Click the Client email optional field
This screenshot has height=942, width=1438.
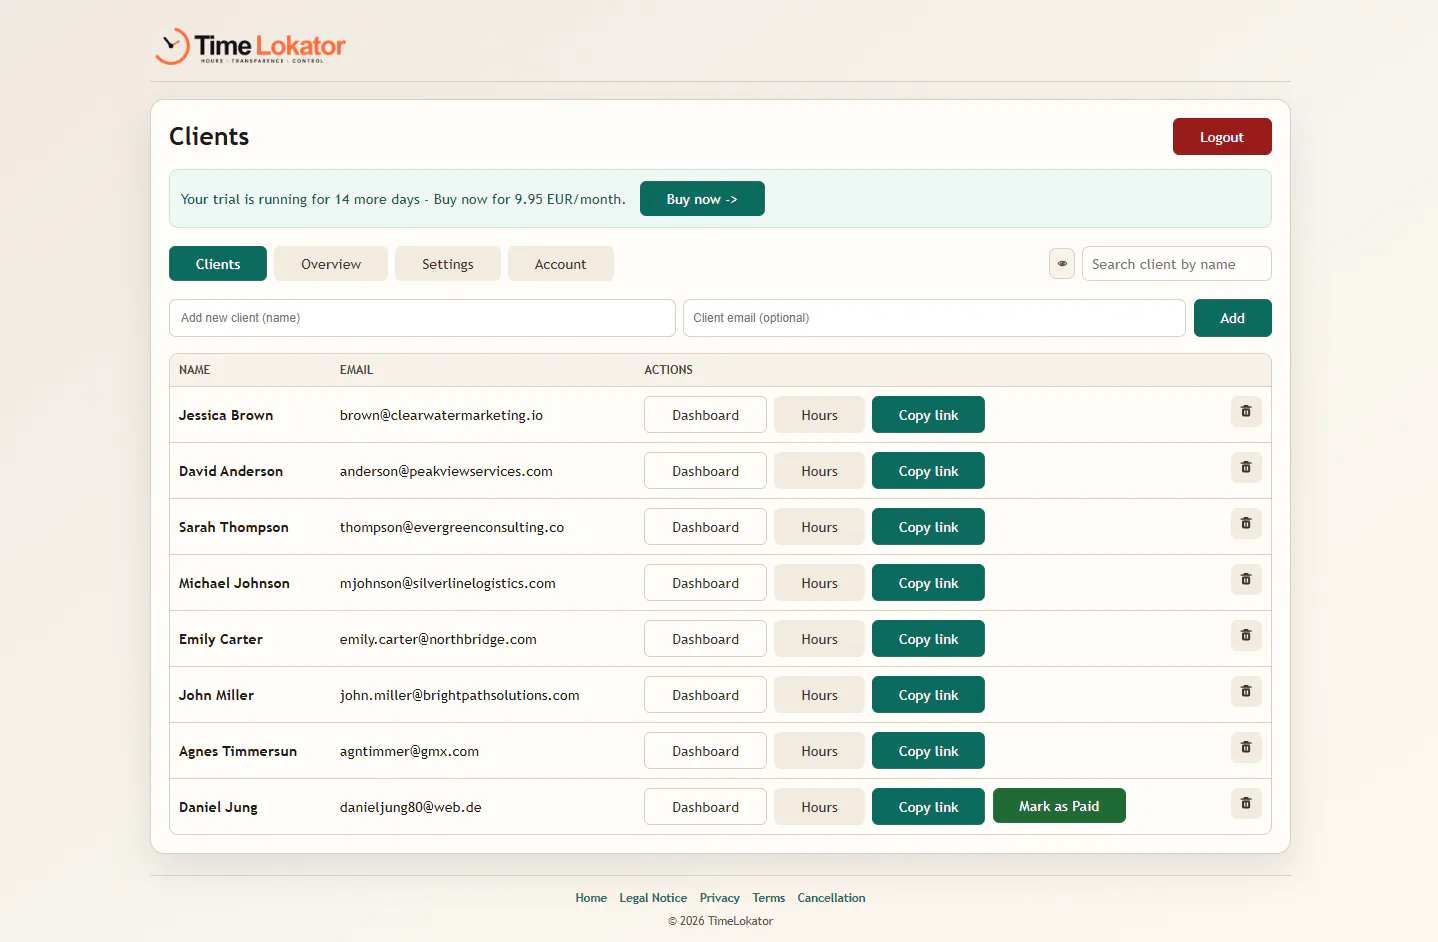(934, 318)
